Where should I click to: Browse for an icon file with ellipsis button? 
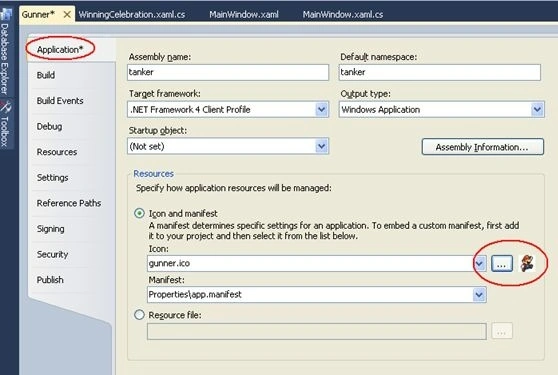[x=502, y=264]
